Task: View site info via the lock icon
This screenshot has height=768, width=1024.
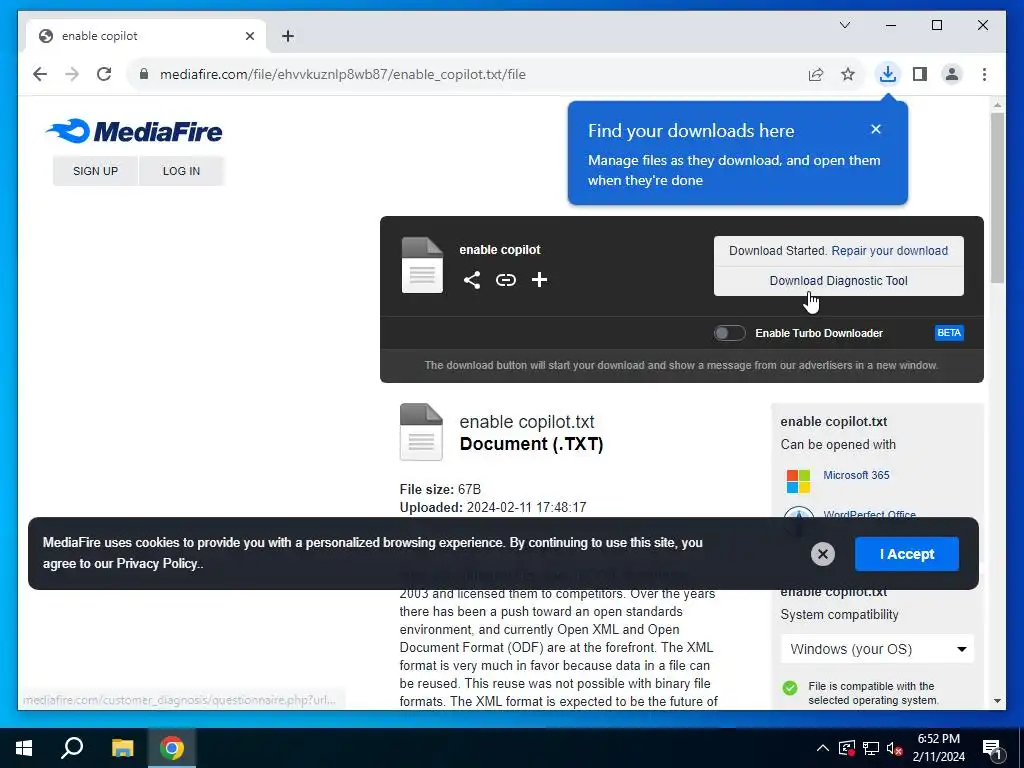Action: pyautogui.click(x=144, y=74)
